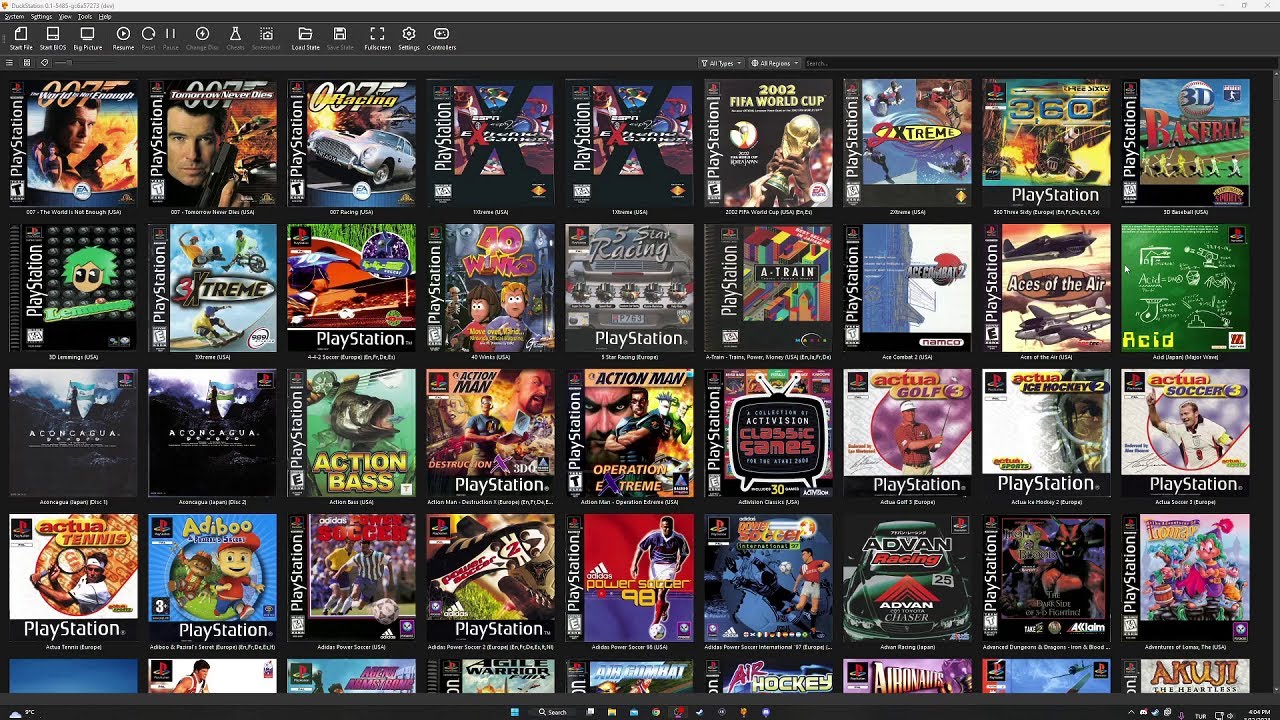Viewport: 1280px width, 720px height.
Task: Select the Advan Racing cover
Action: (x=907, y=578)
